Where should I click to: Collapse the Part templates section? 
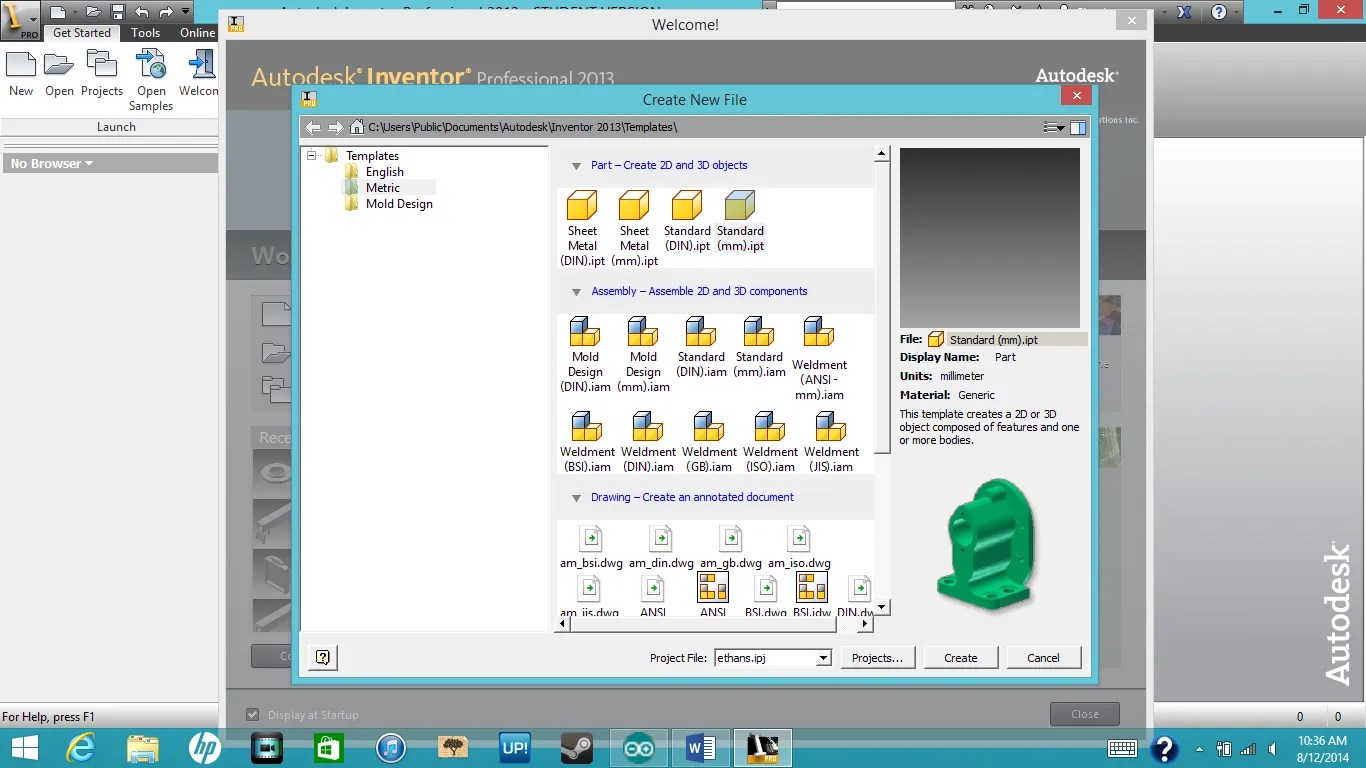(576, 166)
